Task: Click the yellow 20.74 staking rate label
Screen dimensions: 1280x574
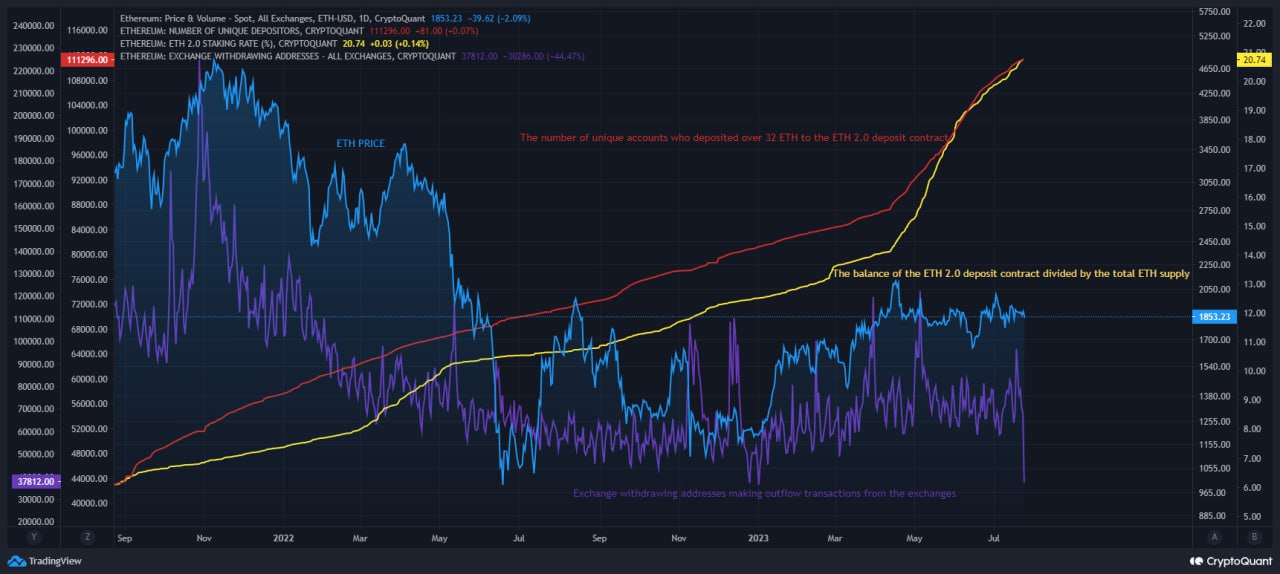Action: (x=1255, y=60)
